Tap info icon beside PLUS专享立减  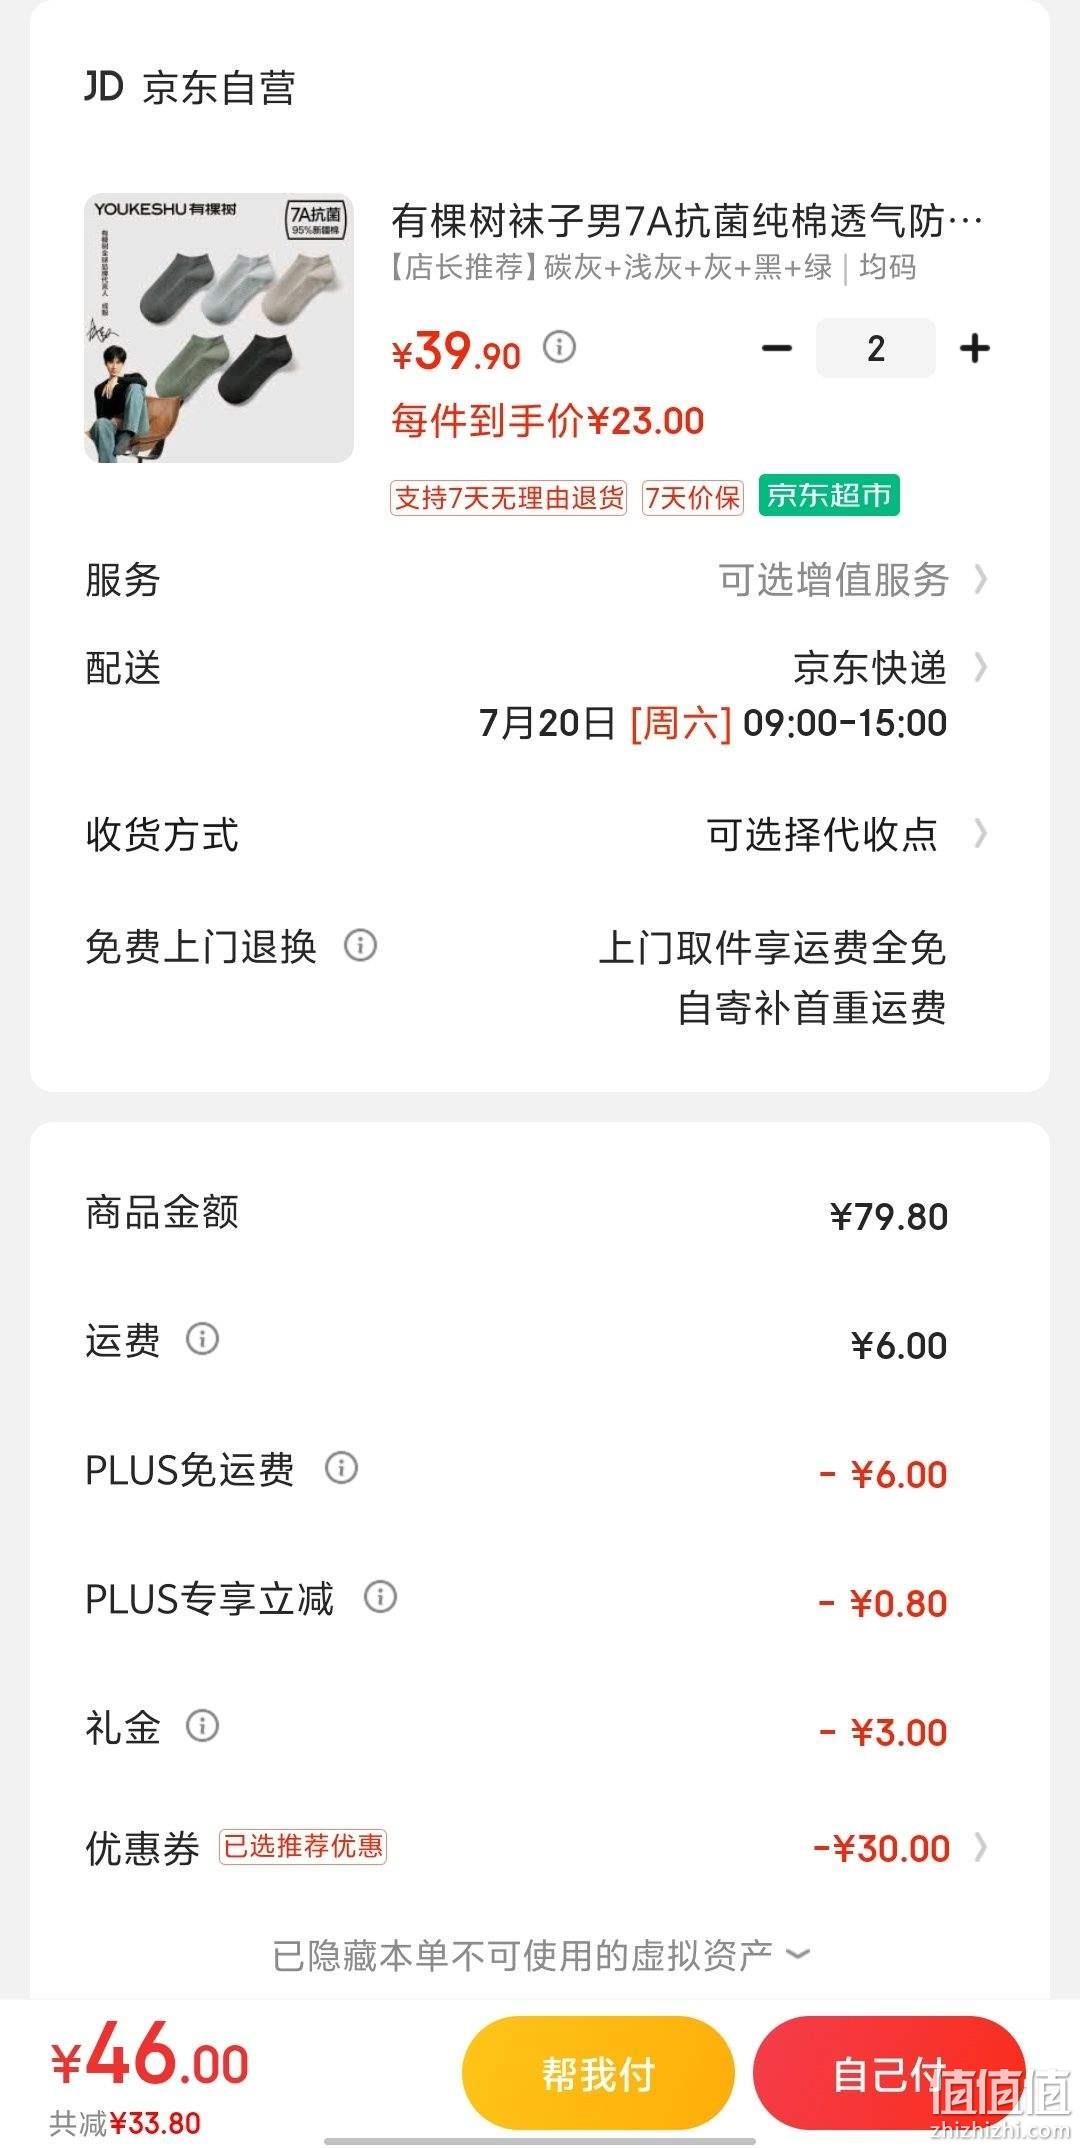tap(380, 1596)
